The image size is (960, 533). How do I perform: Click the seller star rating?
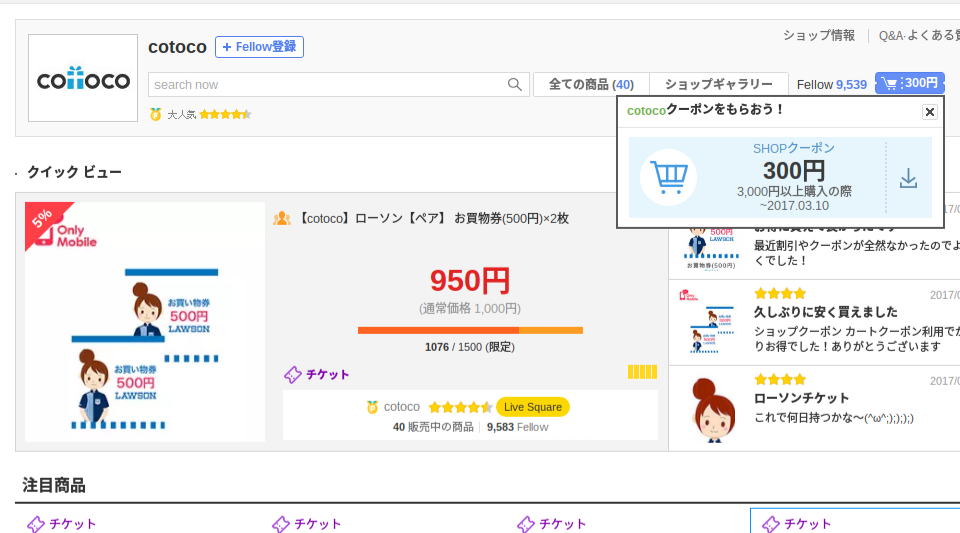[460, 407]
